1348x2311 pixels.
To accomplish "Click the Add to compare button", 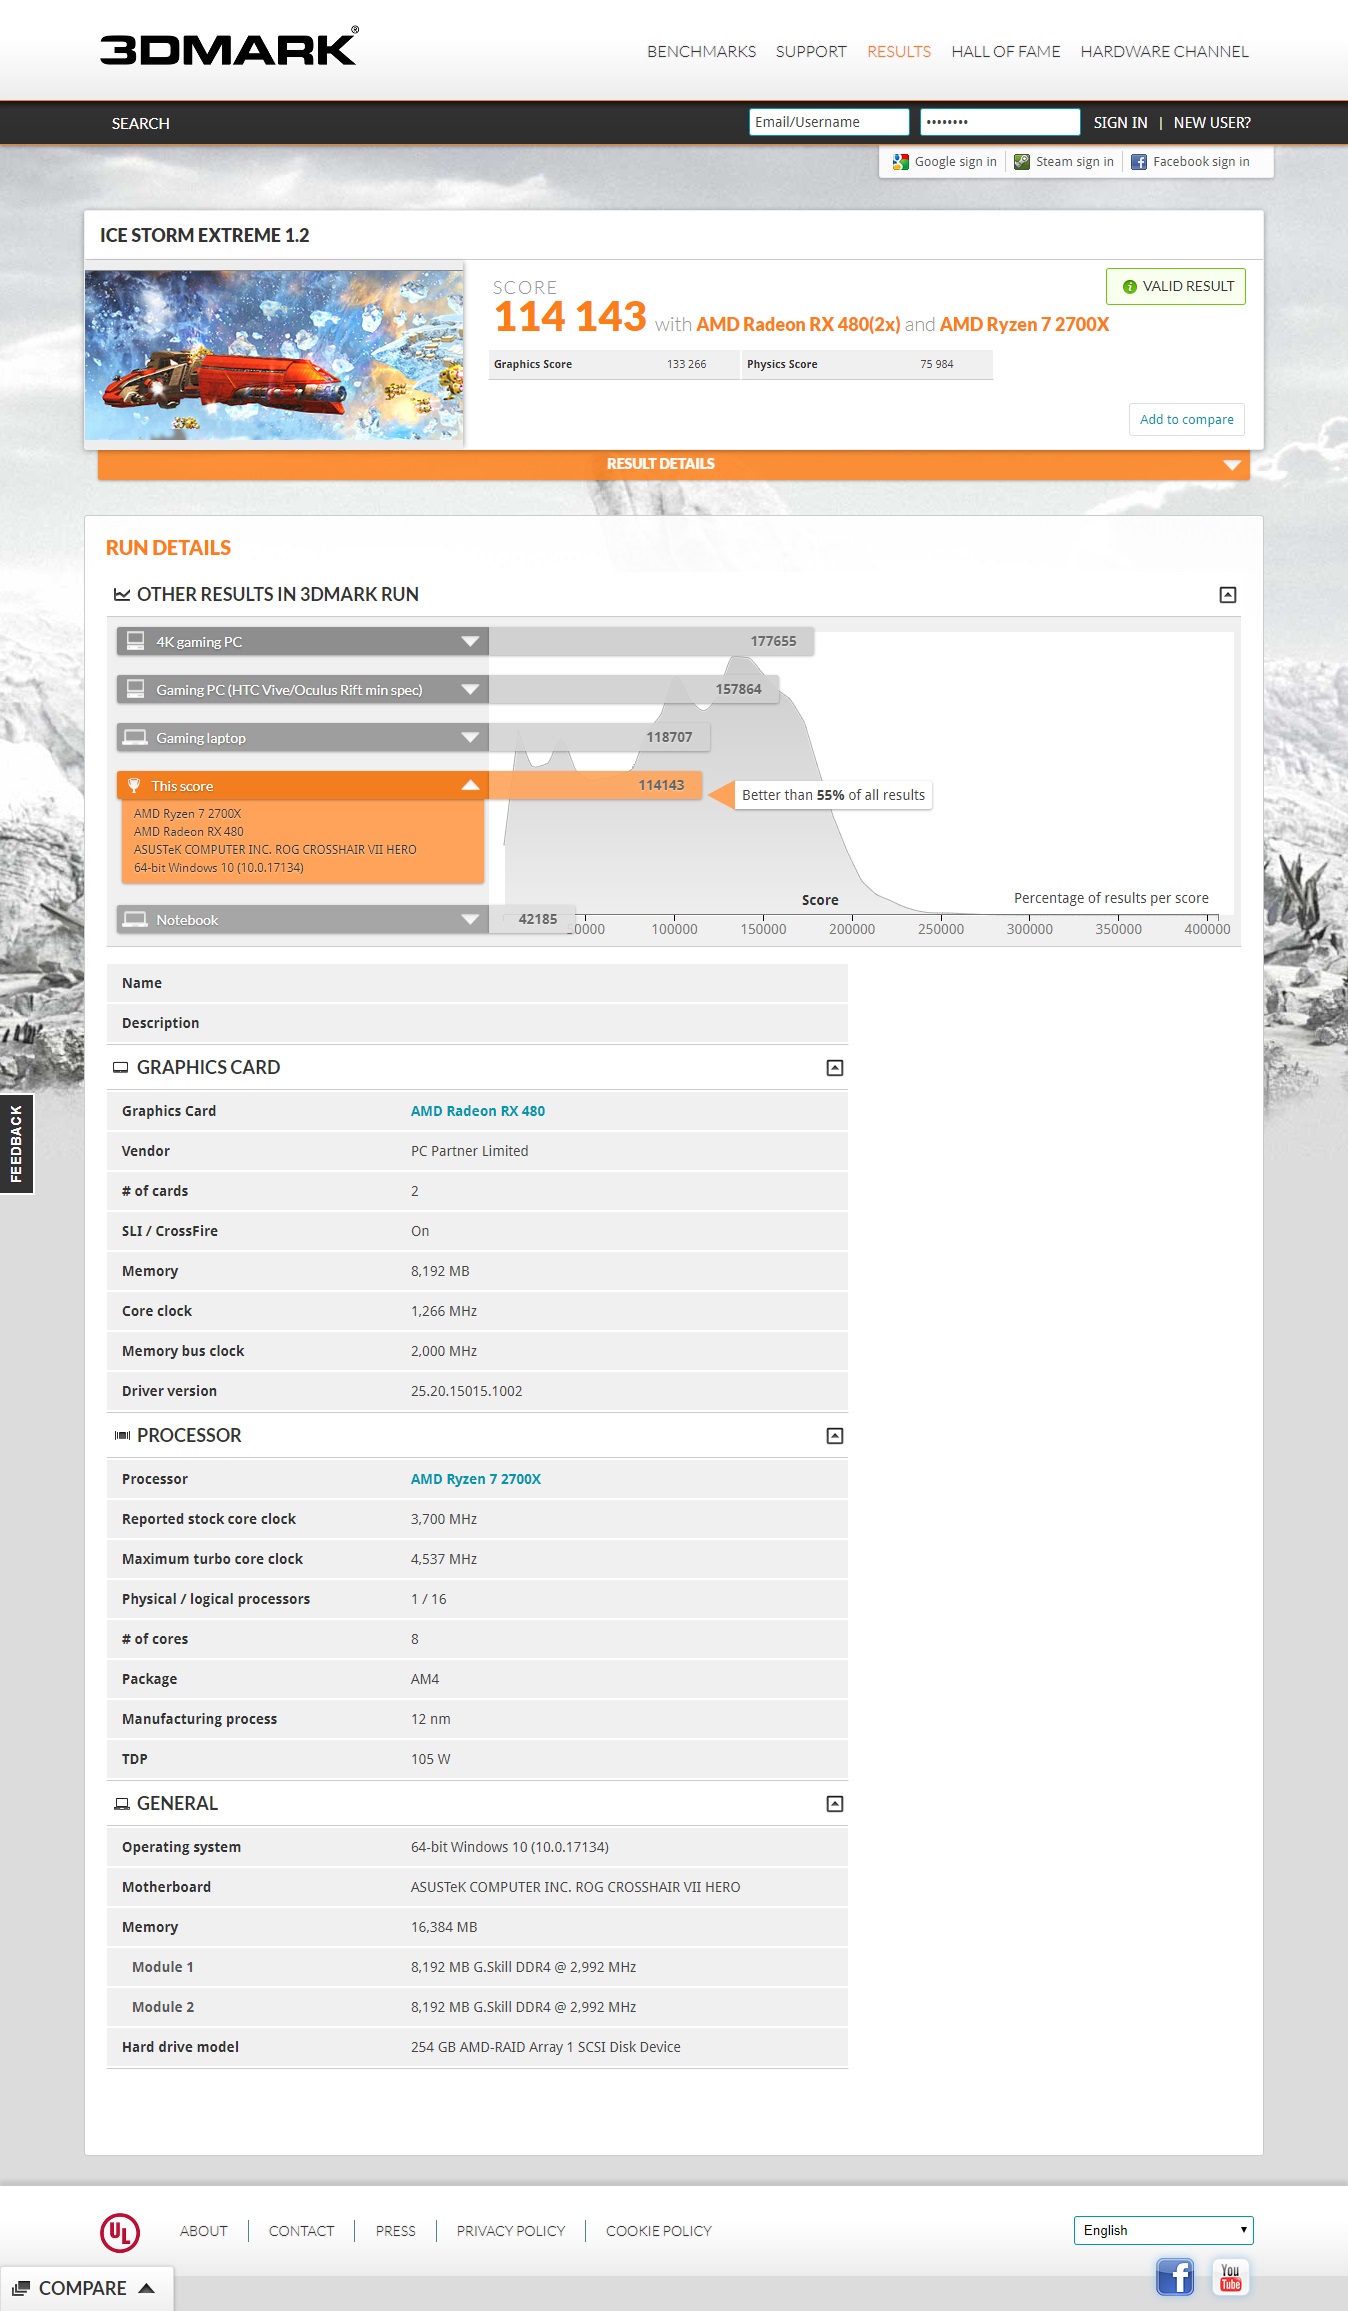I will 1186,420.
